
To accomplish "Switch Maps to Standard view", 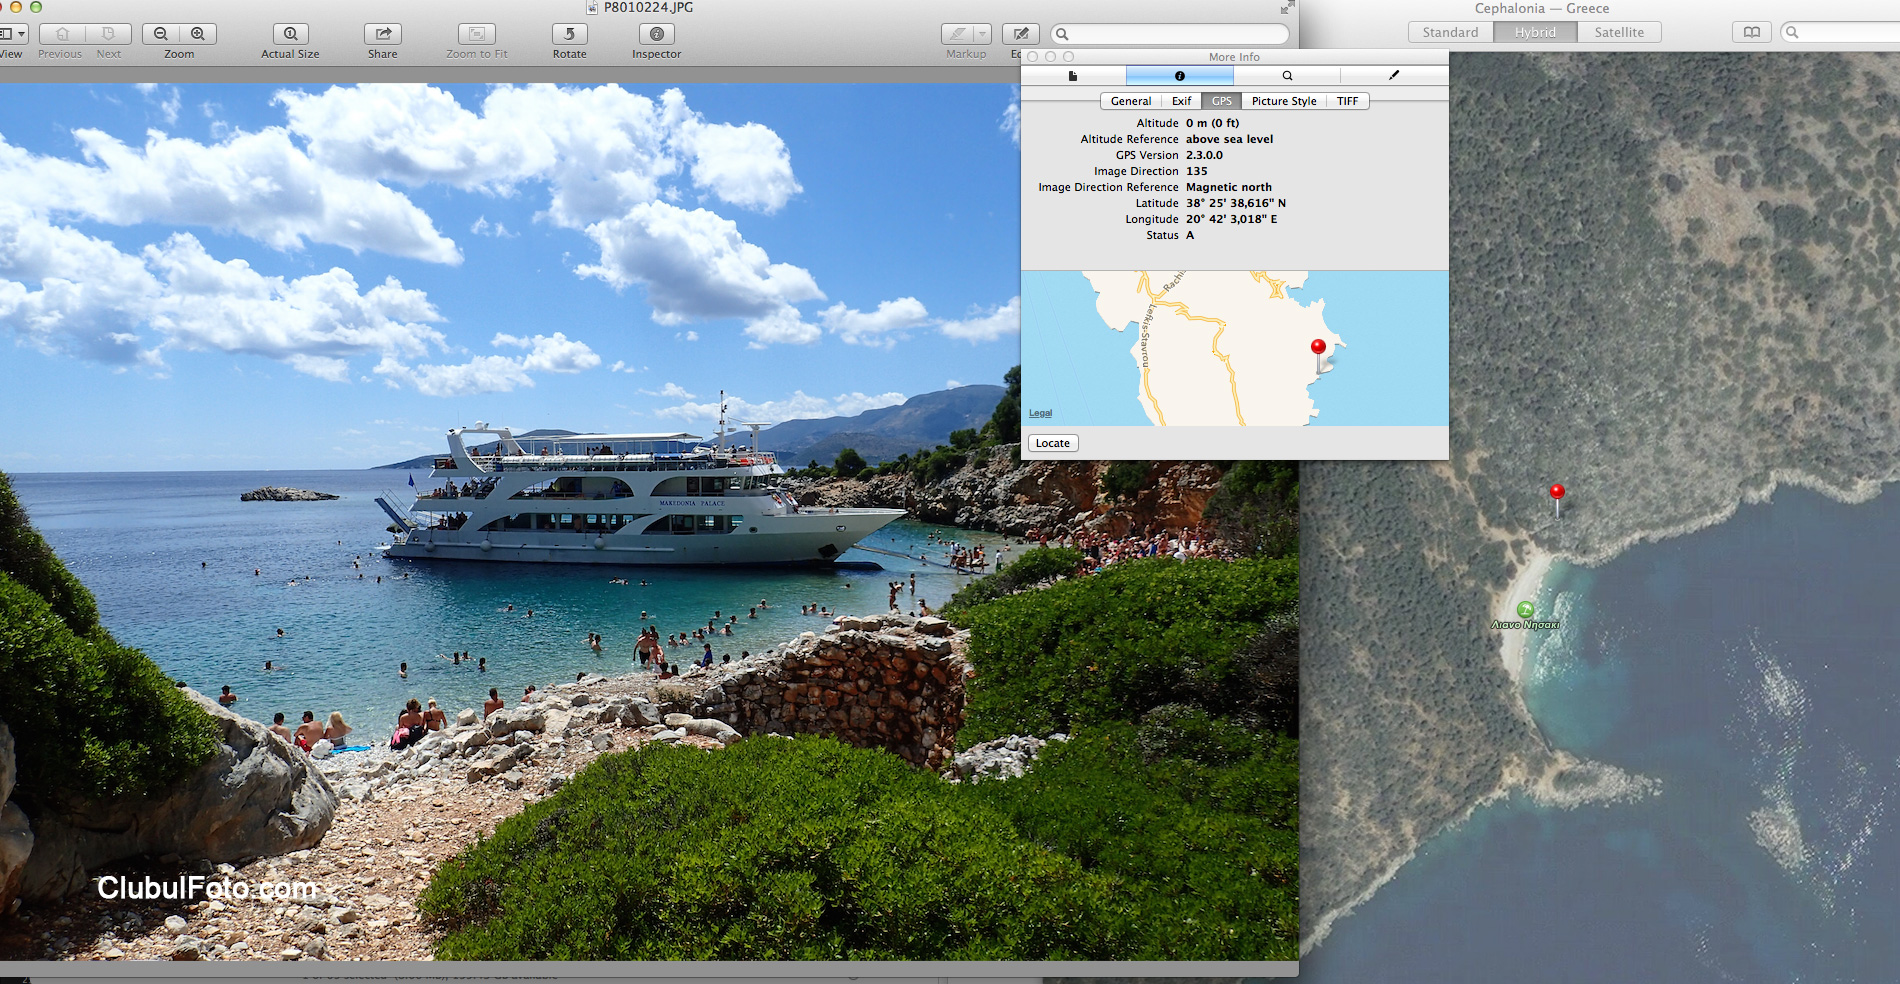I will coord(1450,32).
